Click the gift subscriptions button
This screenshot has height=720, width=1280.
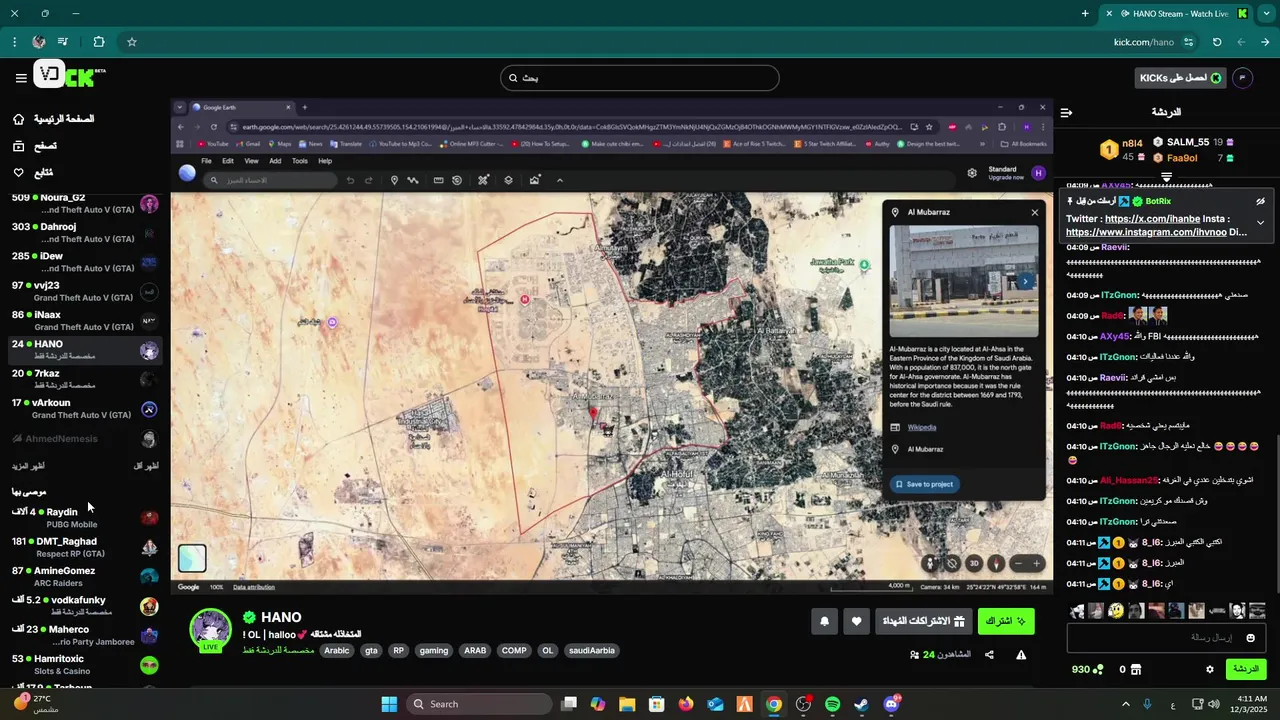tap(924, 621)
